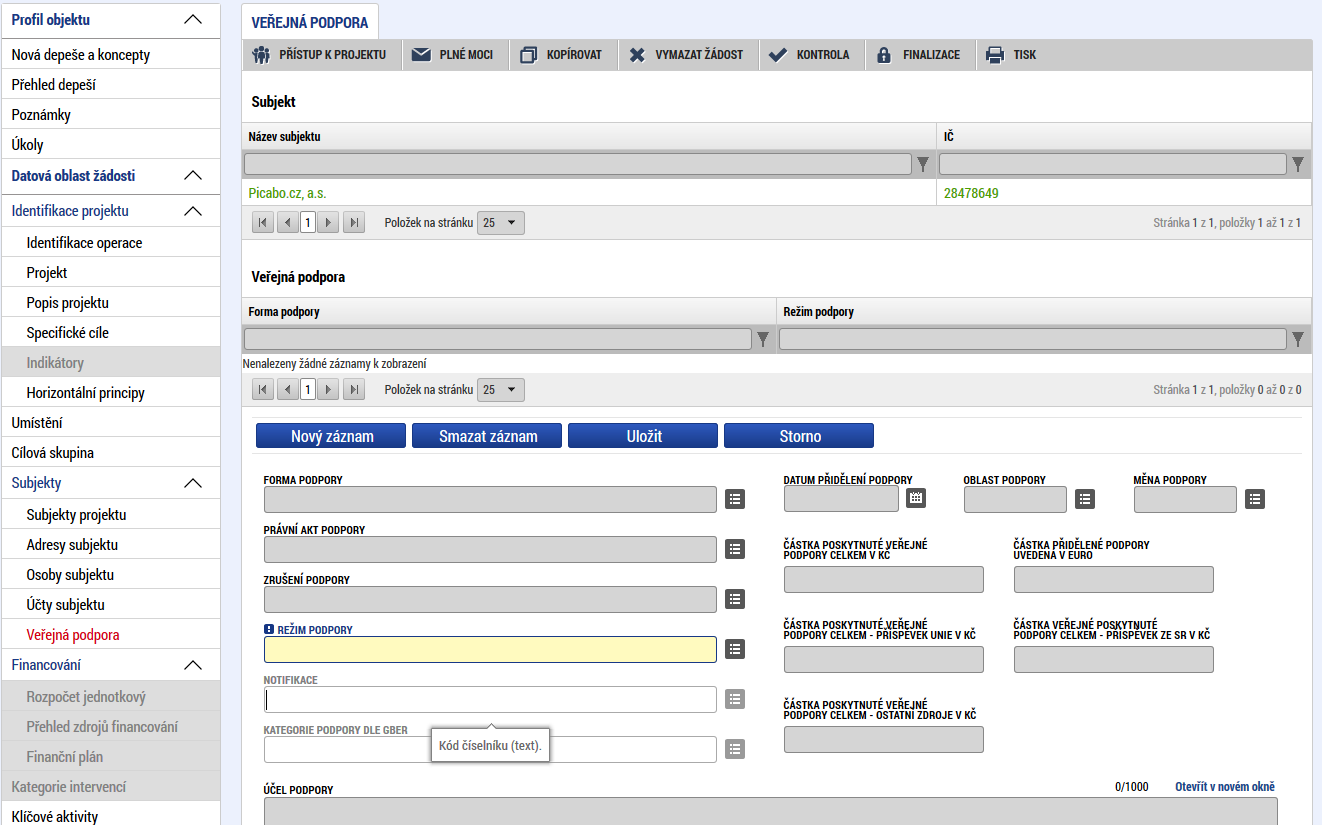Open list picker for Režim podpory field
Screen dimensions: 1322x825
pos(735,649)
